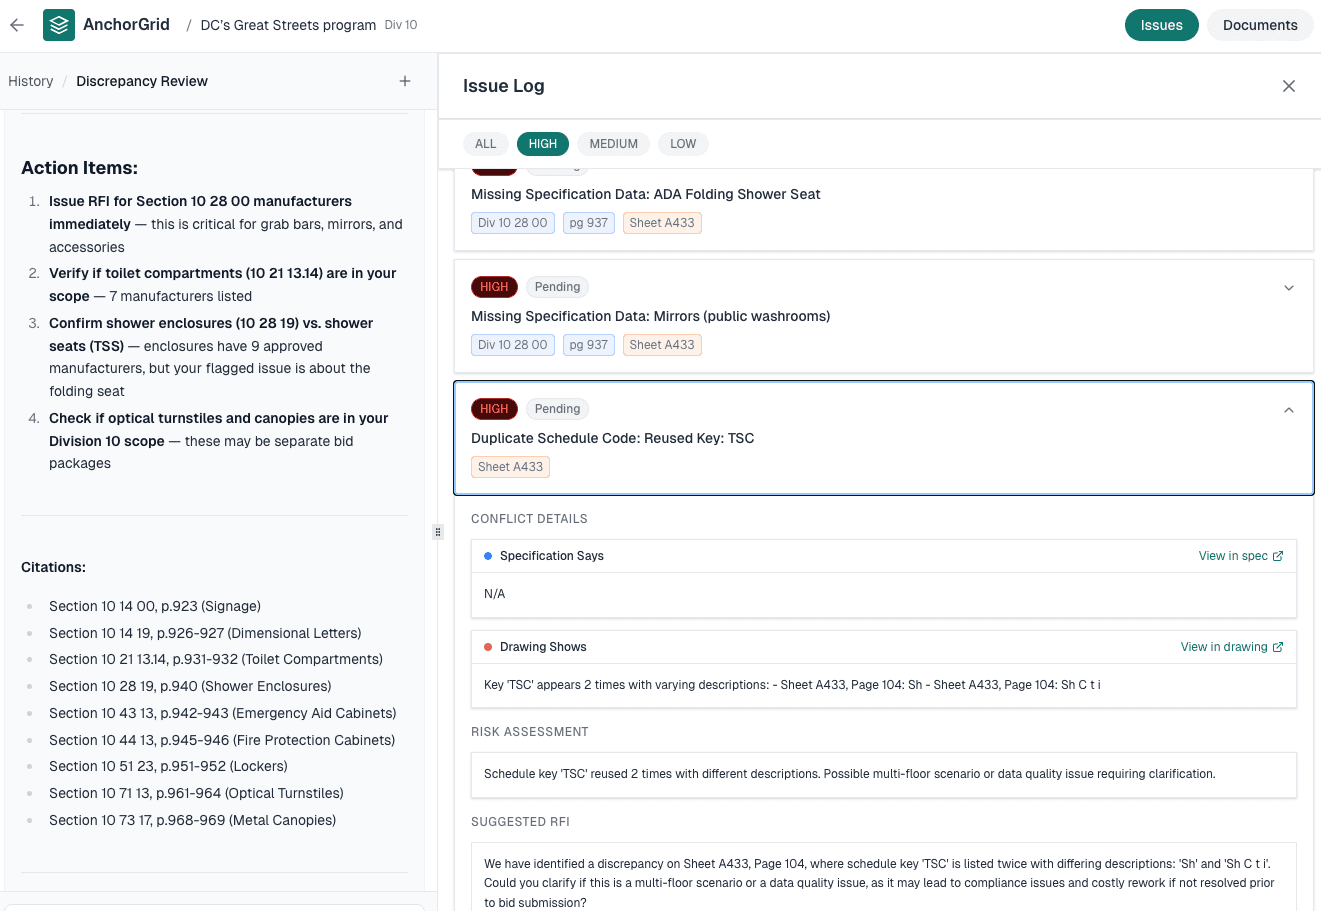This screenshot has height=911, width=1321.
Task: Open external link icon for View in spec
Action: 1278,556
